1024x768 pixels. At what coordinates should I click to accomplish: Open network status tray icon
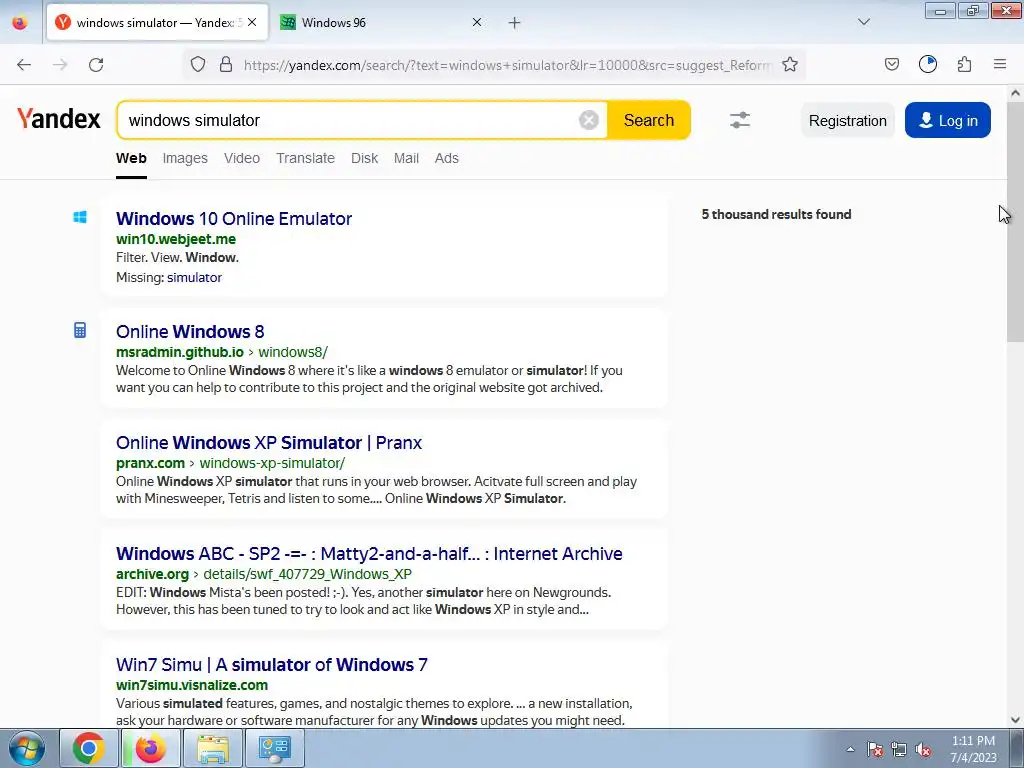point(899,749)
